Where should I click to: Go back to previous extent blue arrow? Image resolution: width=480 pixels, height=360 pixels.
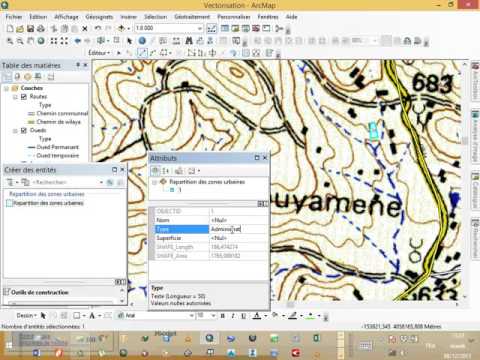coord(77,41)
